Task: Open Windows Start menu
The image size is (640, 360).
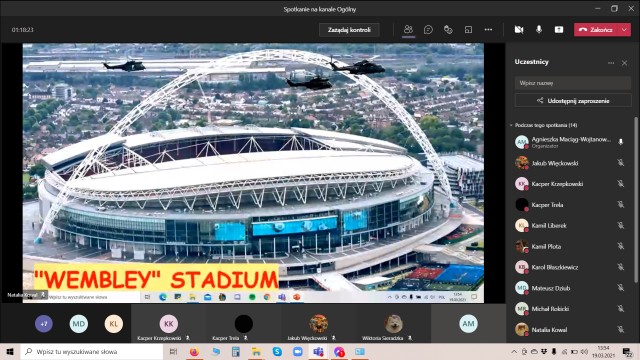Action: point(10,351)
